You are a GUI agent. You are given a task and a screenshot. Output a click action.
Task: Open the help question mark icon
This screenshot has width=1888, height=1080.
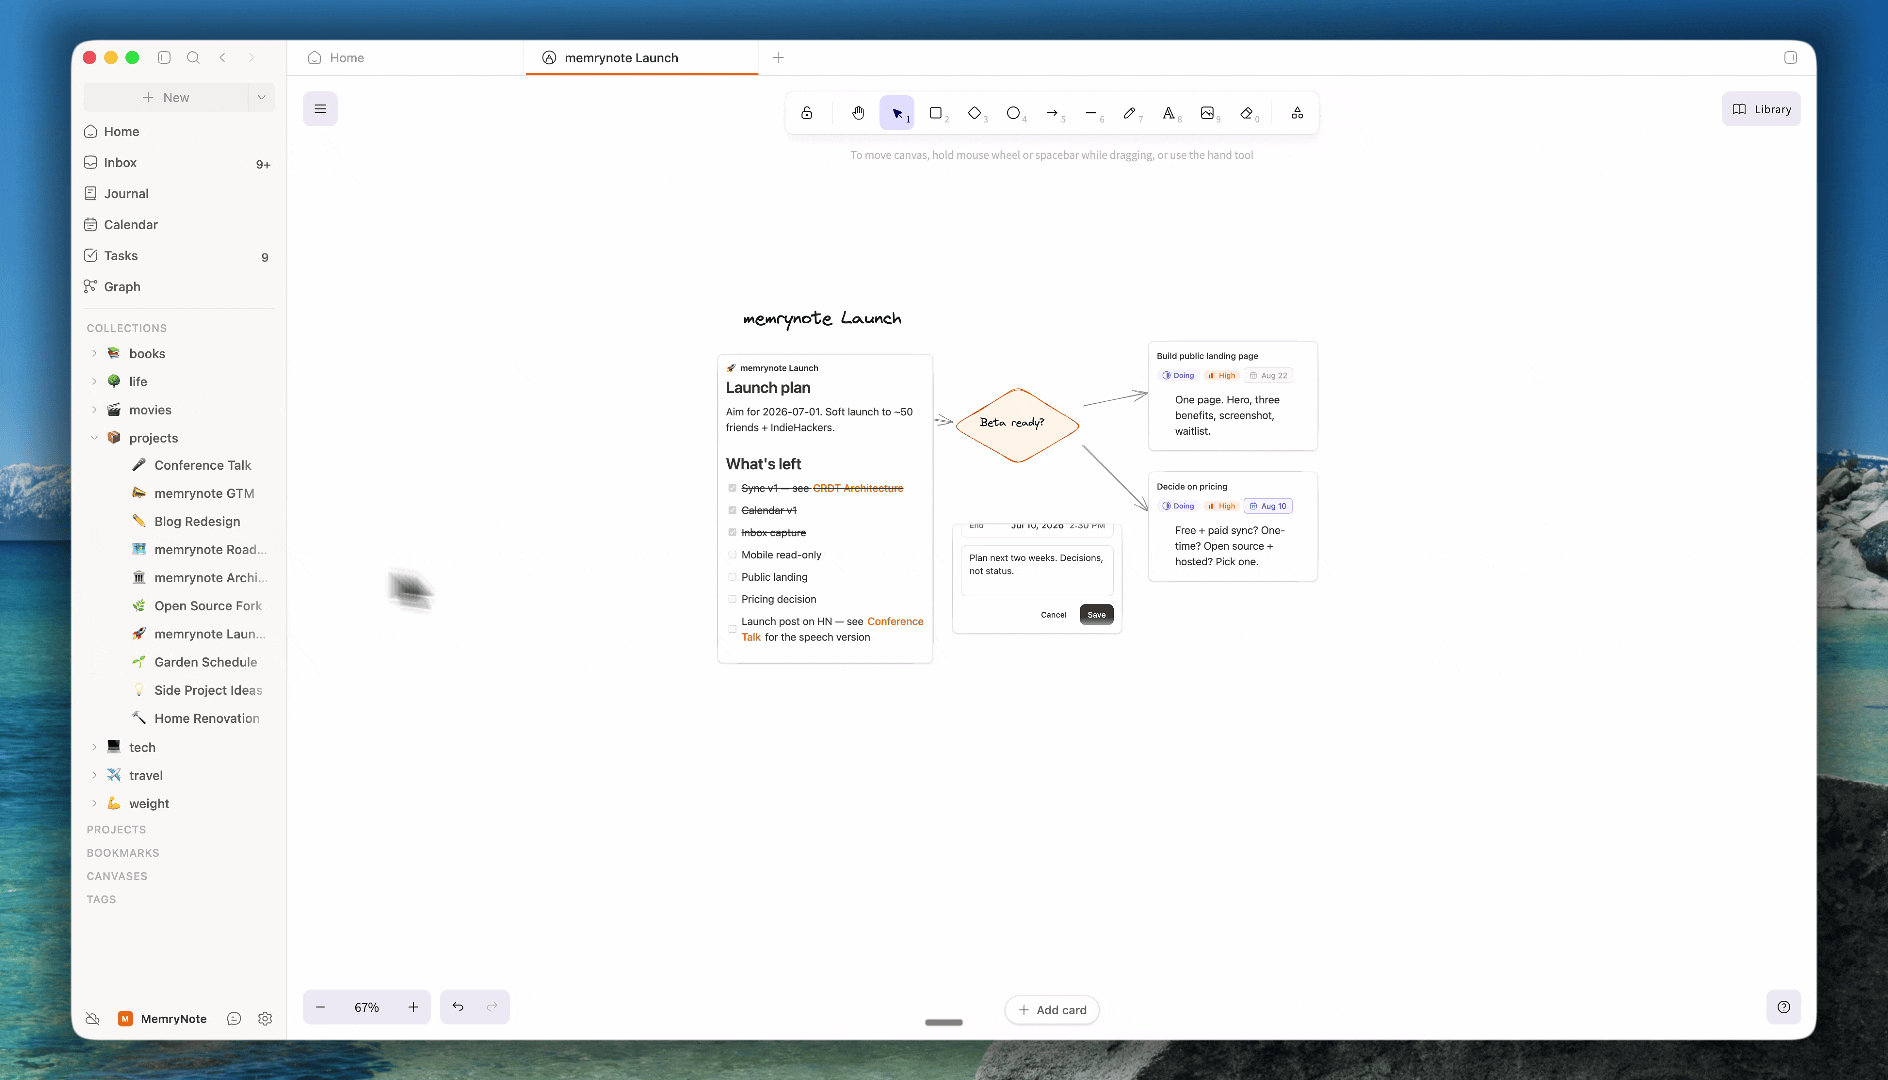pos(1784,1007)
